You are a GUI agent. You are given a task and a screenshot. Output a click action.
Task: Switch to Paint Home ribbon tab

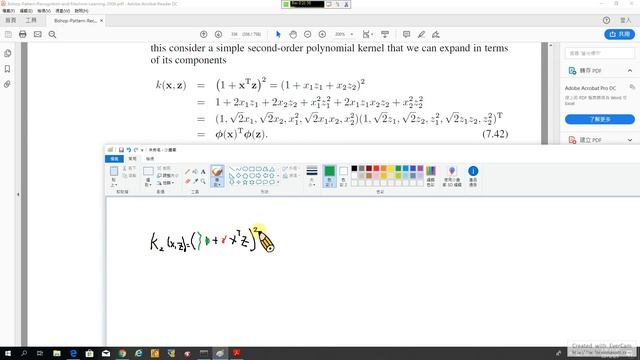pos(132,159)
